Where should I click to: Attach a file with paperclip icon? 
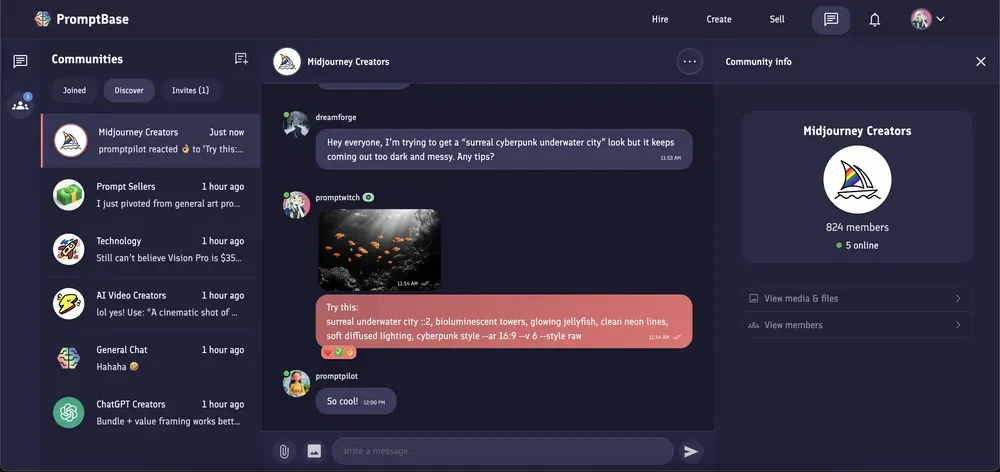284,452
